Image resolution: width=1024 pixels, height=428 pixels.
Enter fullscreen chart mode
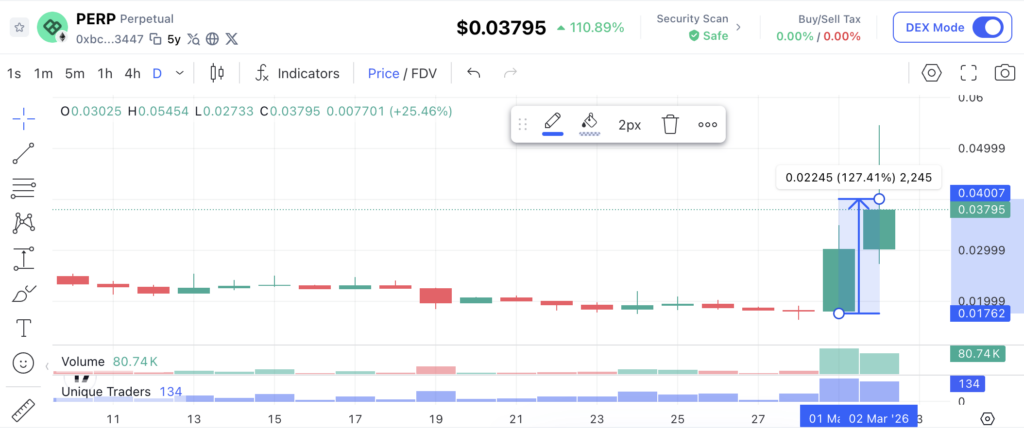point(968,73)
